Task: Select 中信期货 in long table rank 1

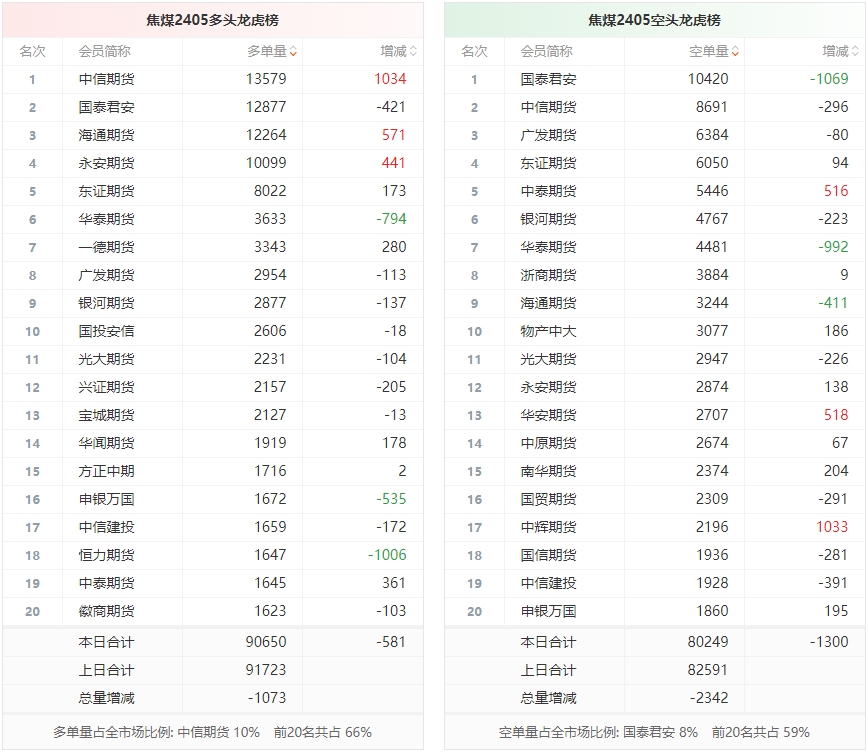Action: (106, 79)
